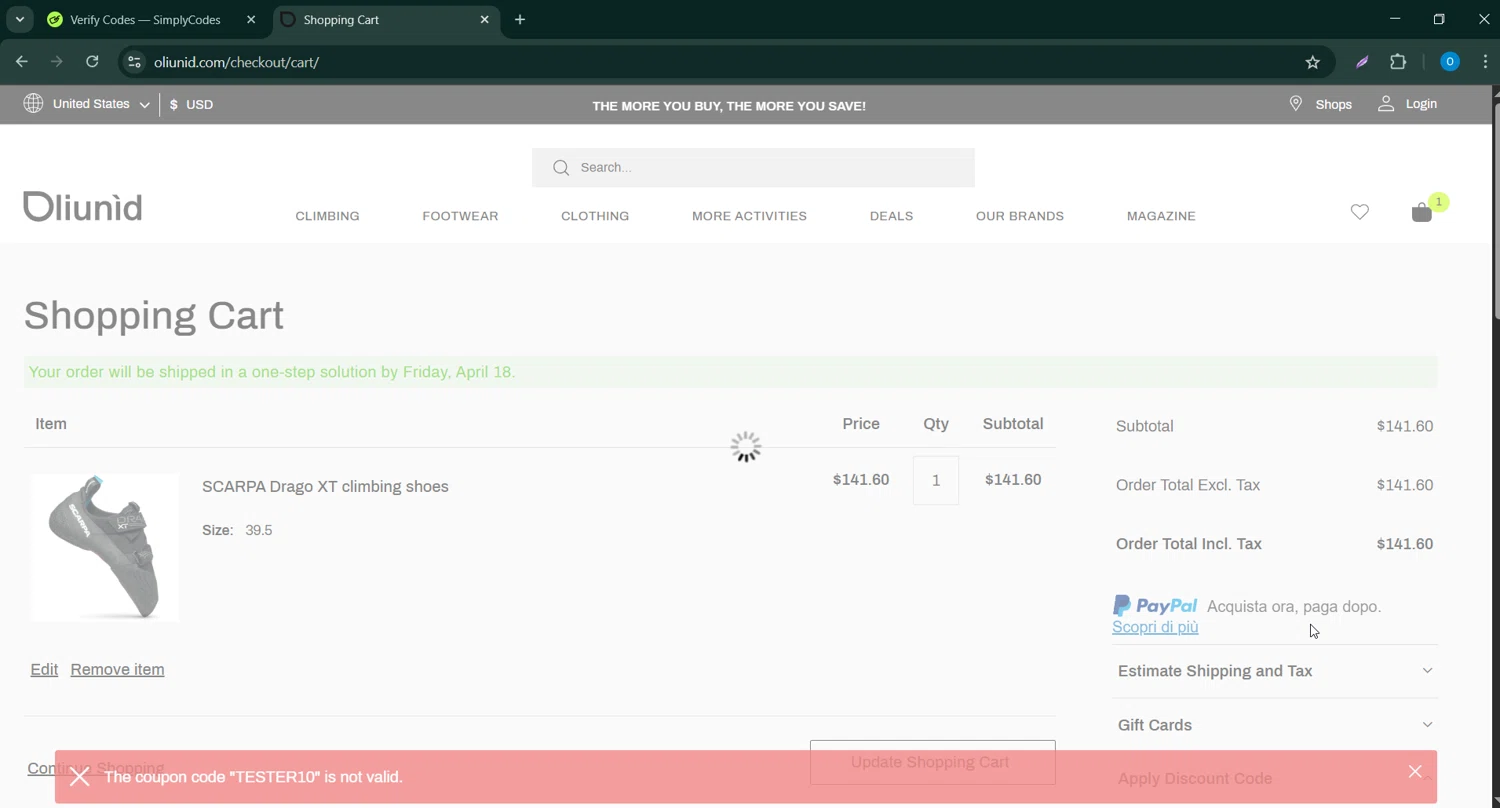Click the browser address bar URL
This screenshot has width=1500, height=808.
(236, 62)
